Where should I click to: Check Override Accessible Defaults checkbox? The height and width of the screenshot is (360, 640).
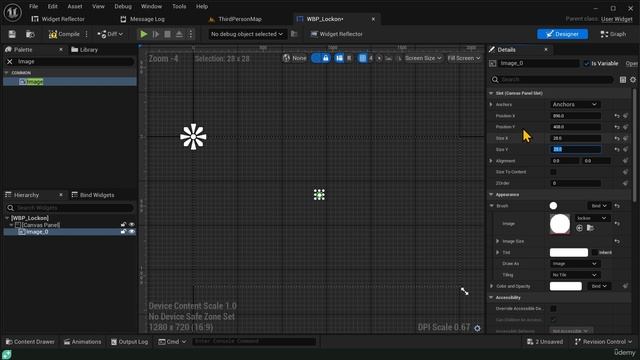pyautogui.click(x=553, y=309)
